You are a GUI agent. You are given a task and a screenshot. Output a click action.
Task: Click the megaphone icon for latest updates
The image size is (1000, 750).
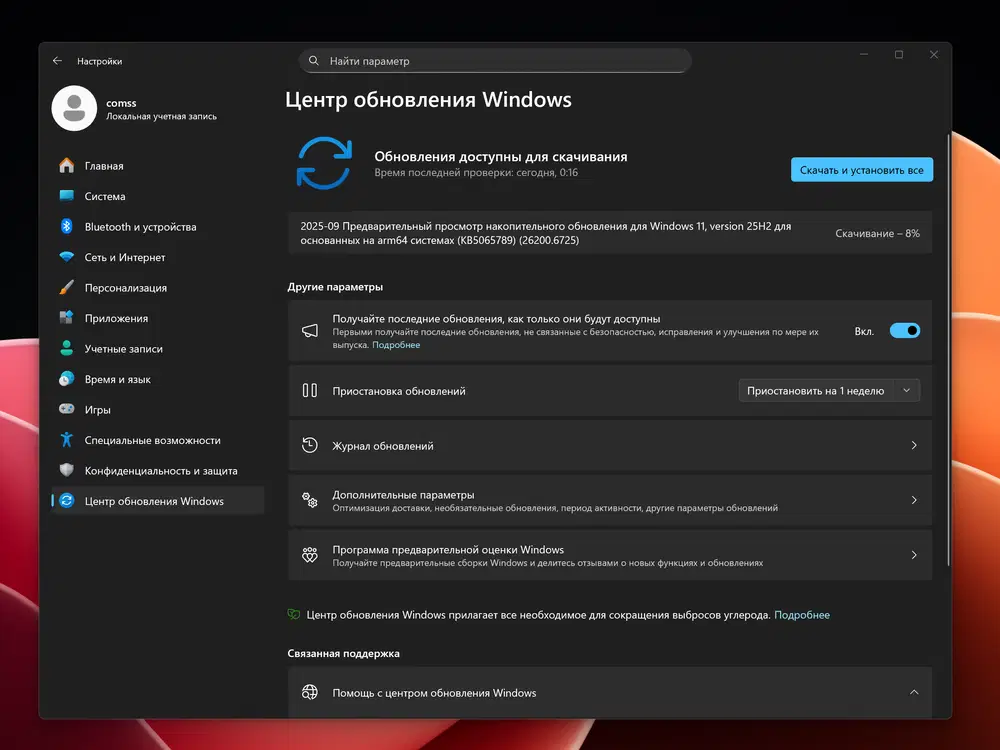pos(310,331)
